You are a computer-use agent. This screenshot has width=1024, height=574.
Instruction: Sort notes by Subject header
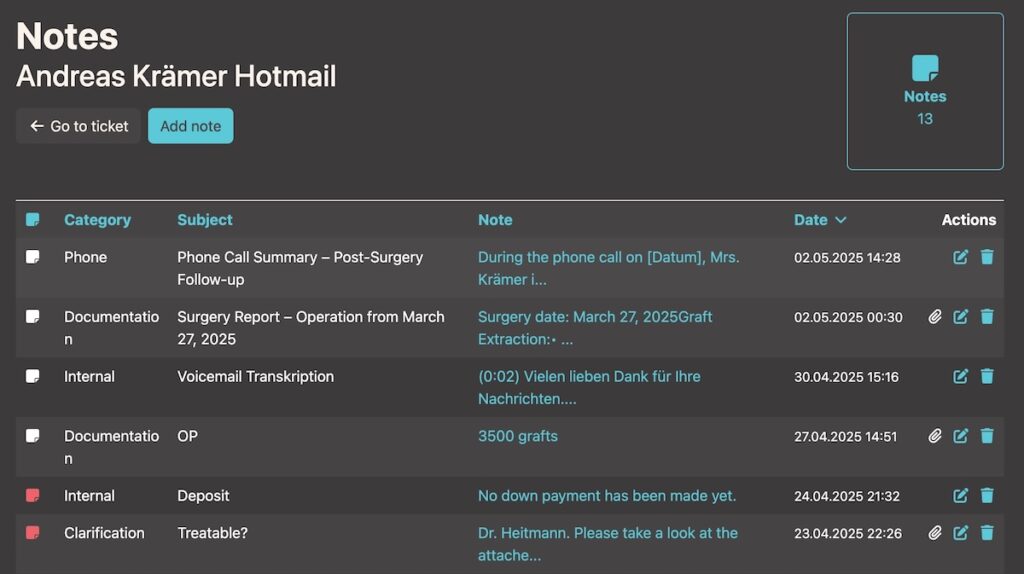(205, 220)
